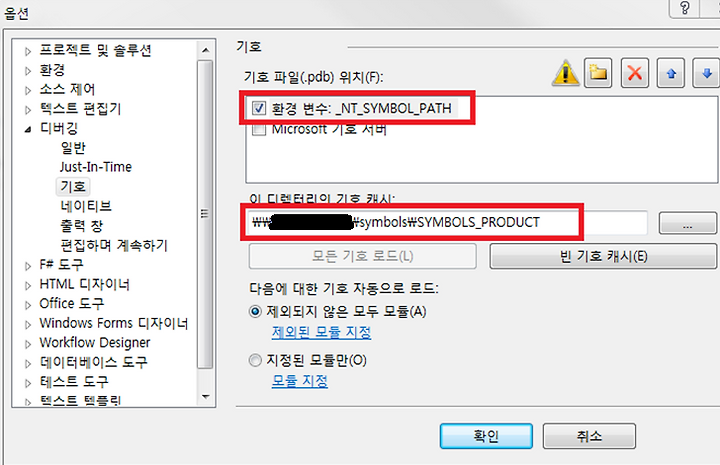Click the tree scrollbar down arrow
720x465 pixels.
pyautogui.click(x=205, y=397)
